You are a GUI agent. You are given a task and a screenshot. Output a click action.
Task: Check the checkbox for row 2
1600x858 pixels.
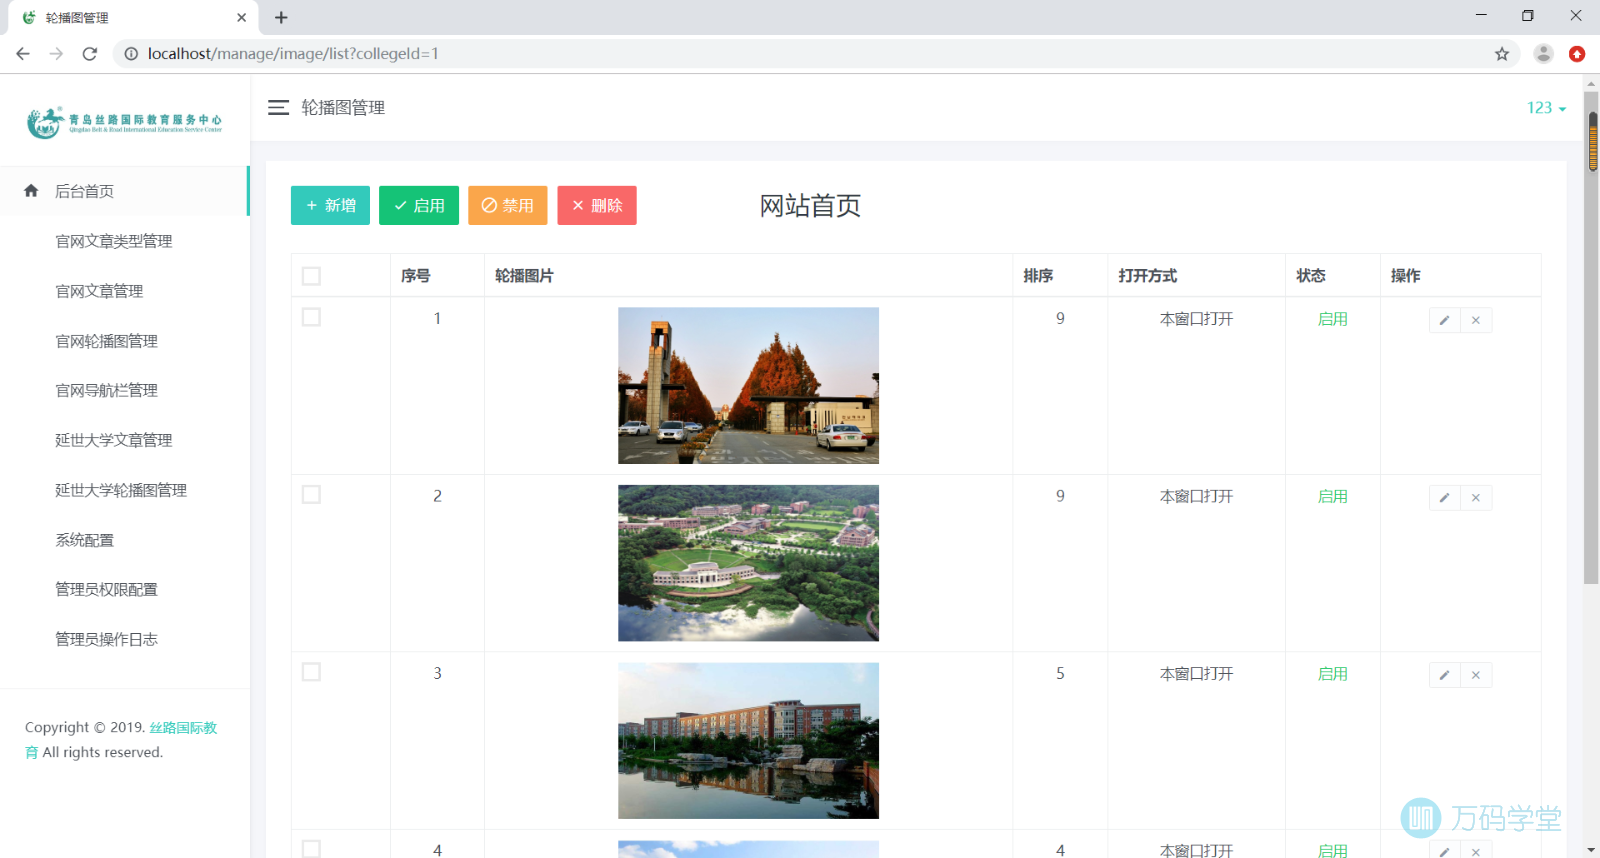pyautogui.click(x=311, y=495)
